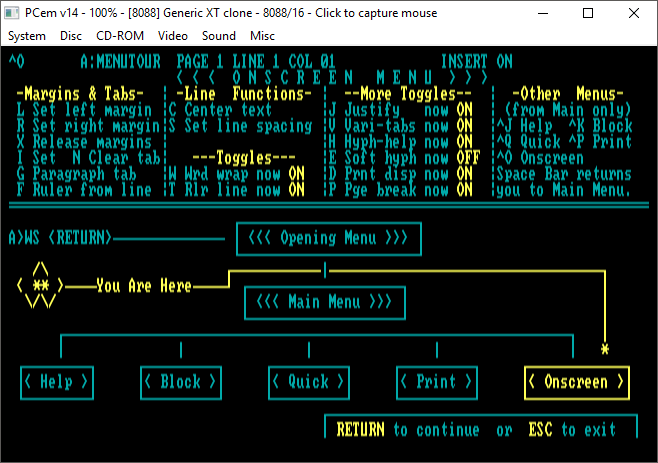Open the Video menu
The width and height of the screenshot is (658, 463).
point(172,36)
